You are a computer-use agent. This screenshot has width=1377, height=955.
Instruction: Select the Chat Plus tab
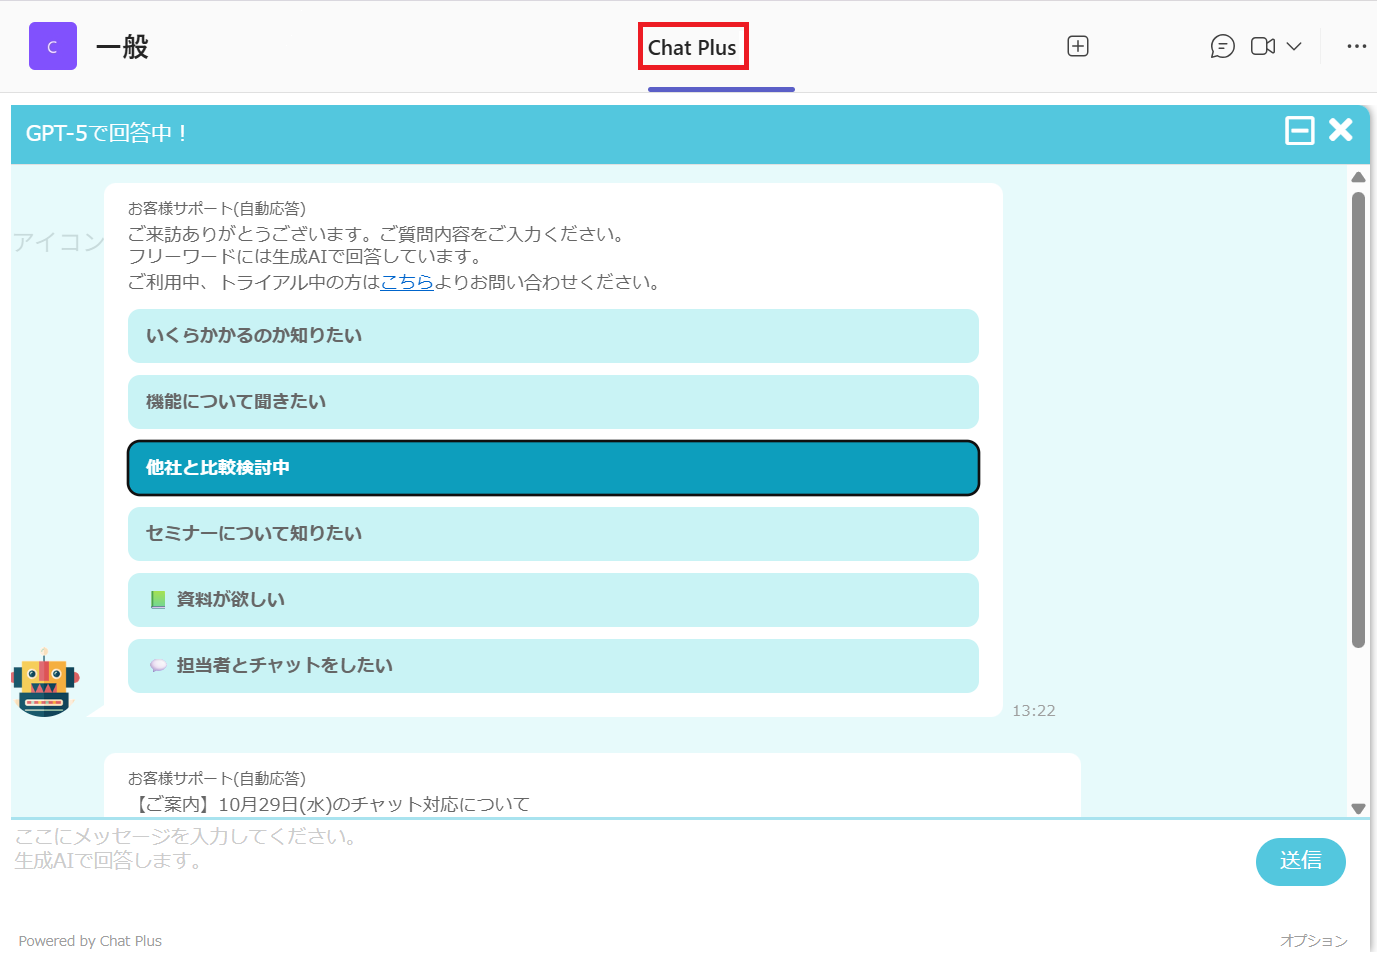[x=692, y=48]
